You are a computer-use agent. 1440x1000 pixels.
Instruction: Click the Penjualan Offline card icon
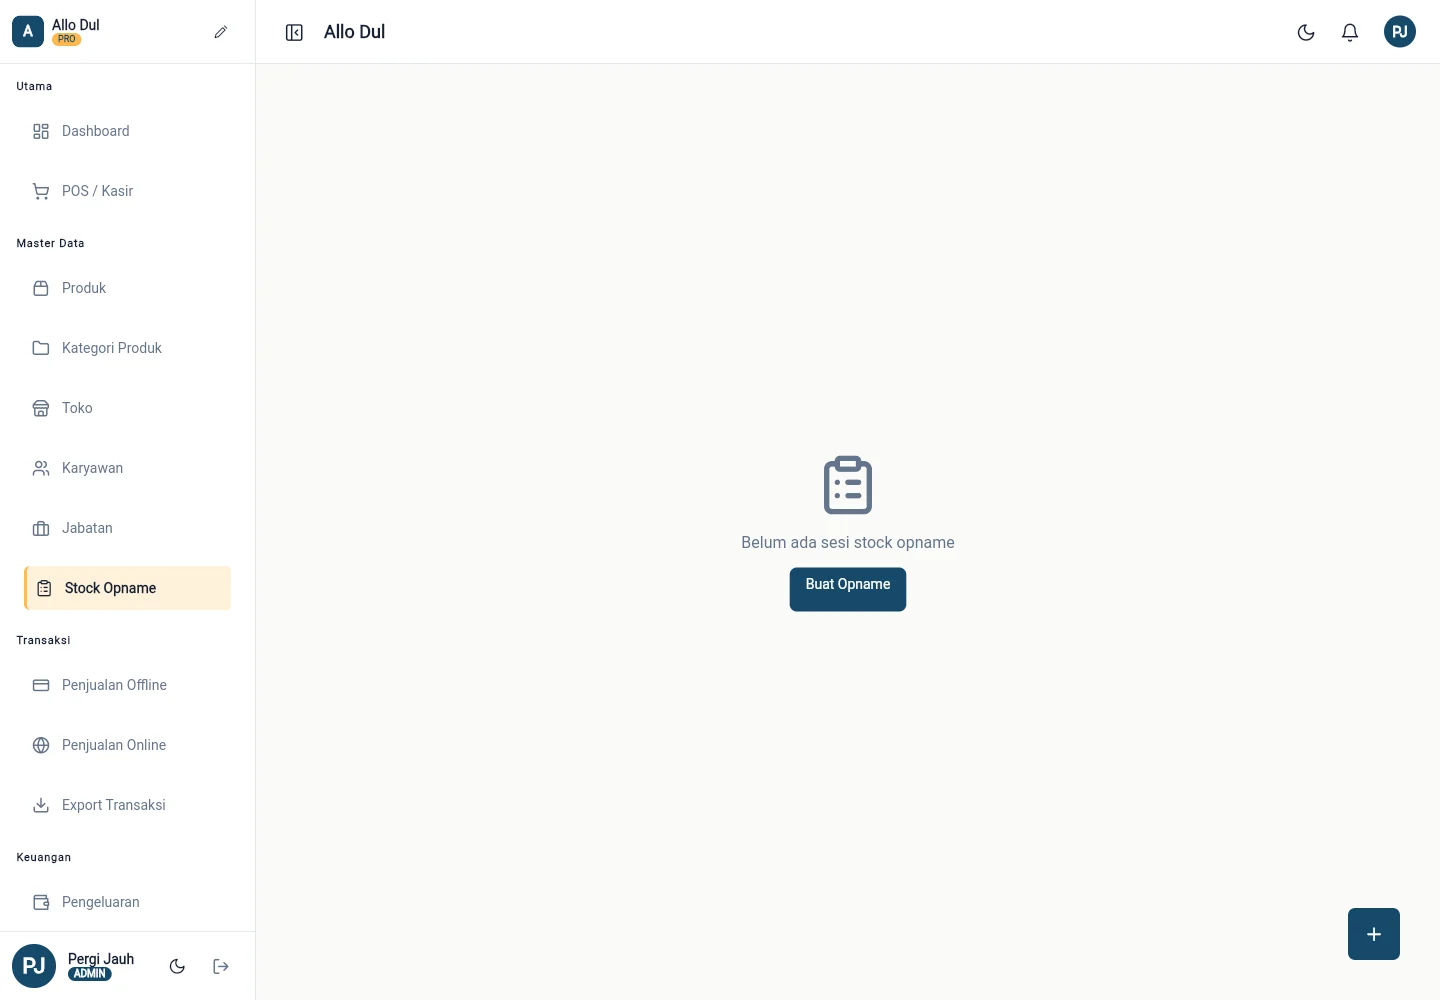[x=41, y=685]
